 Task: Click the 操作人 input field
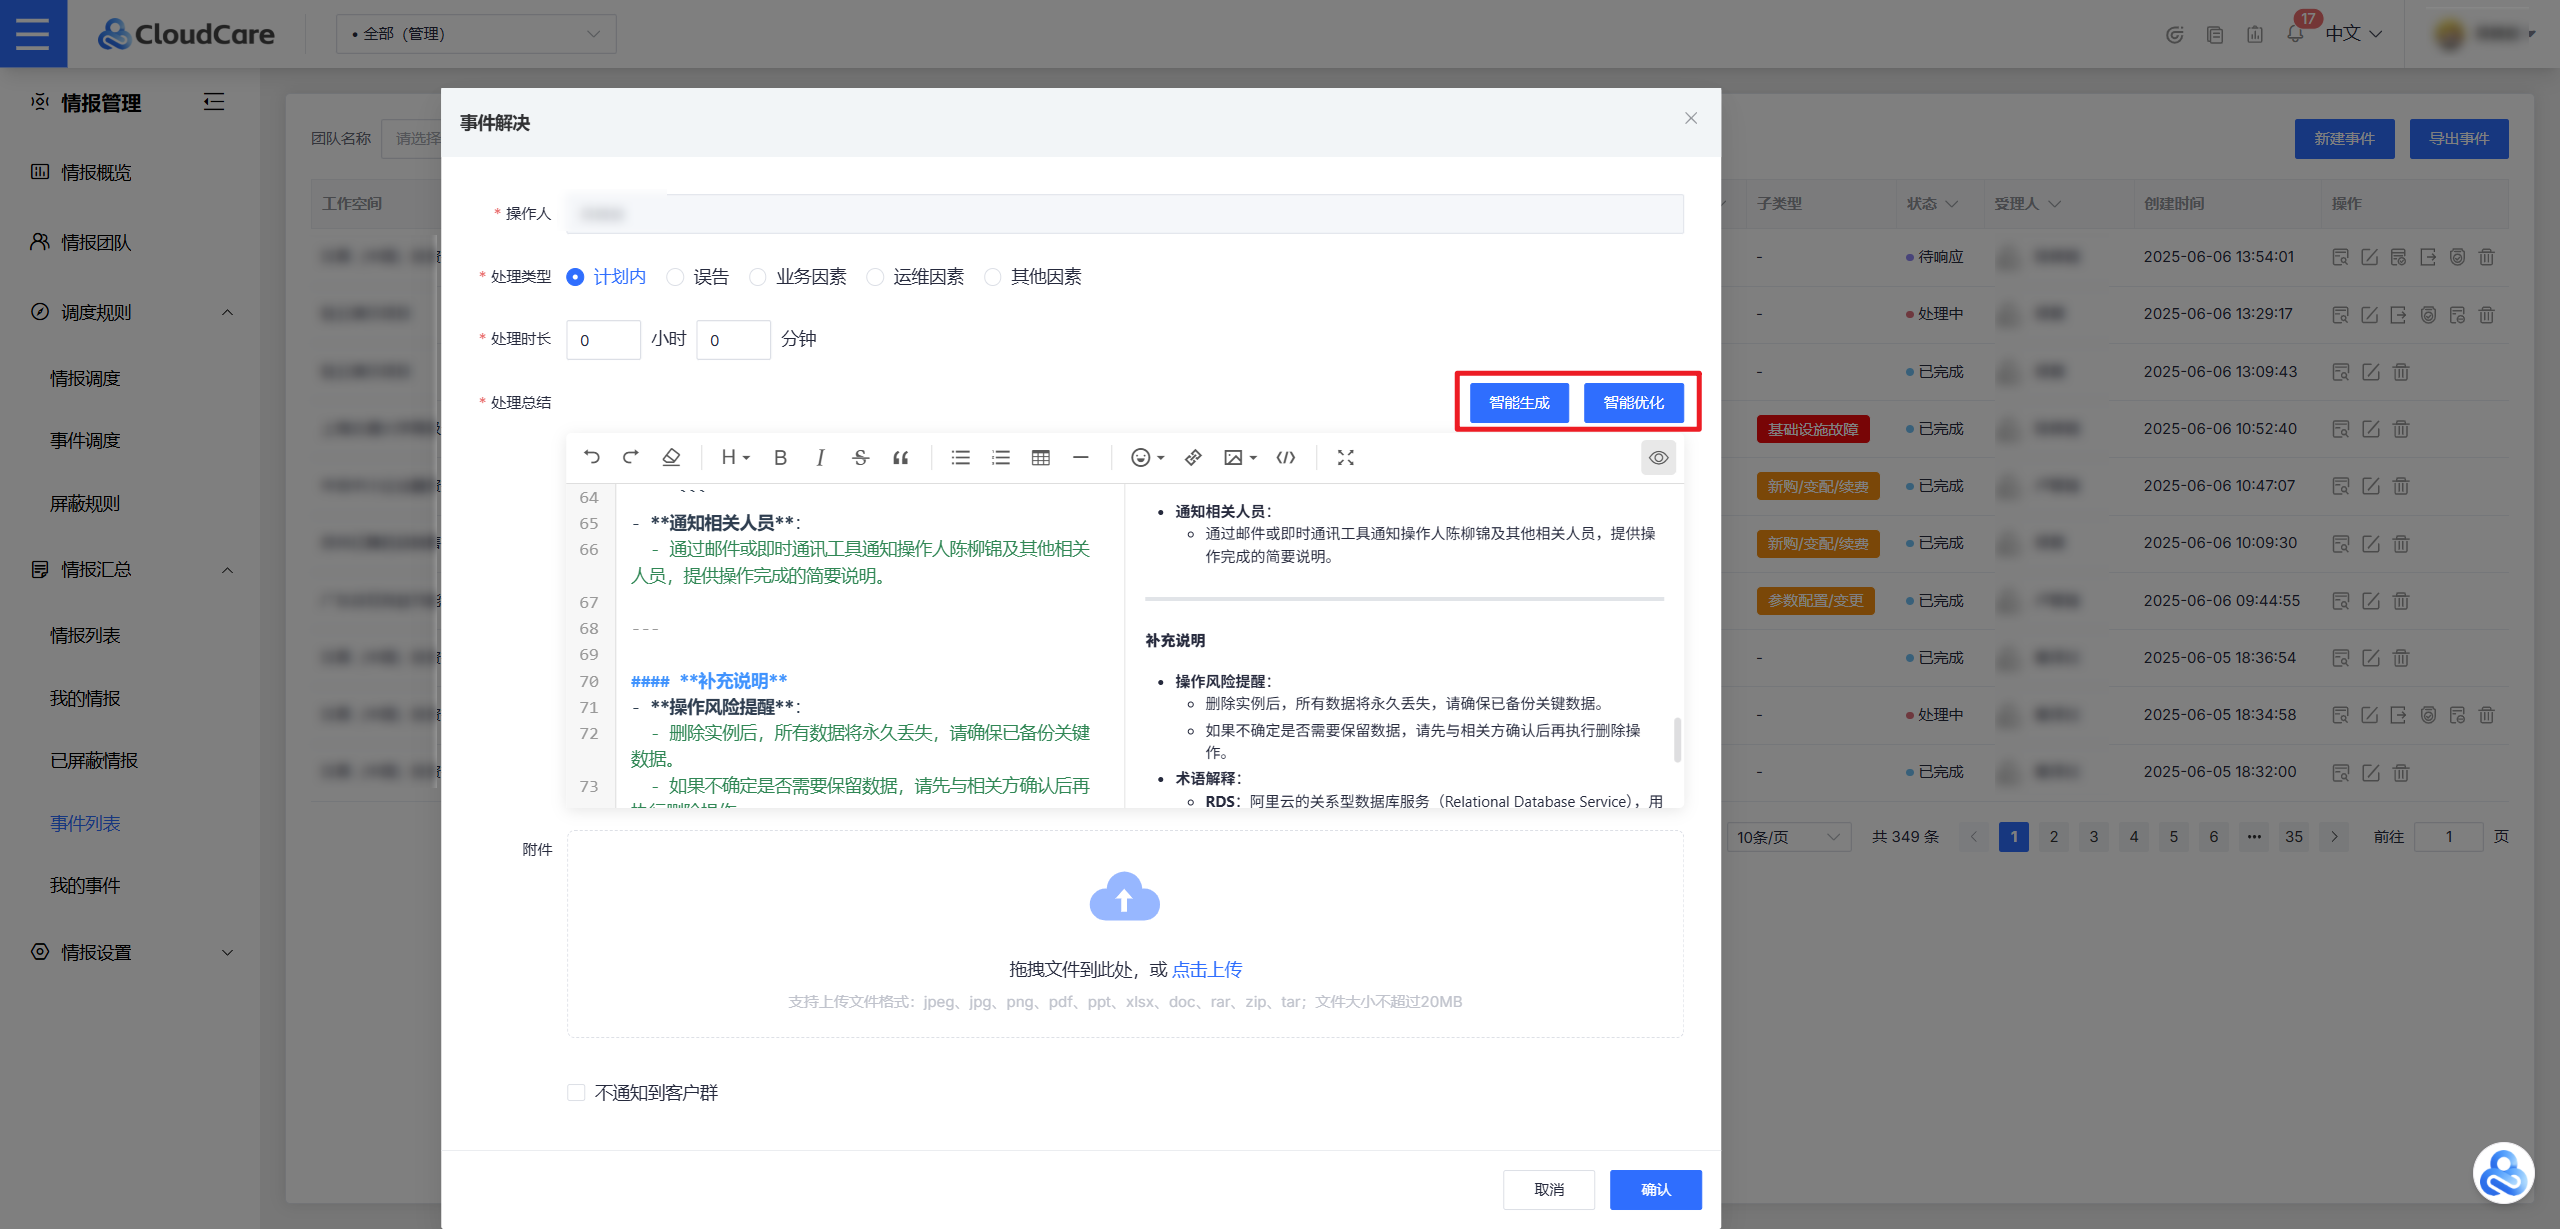click(x=1125, y=213)
